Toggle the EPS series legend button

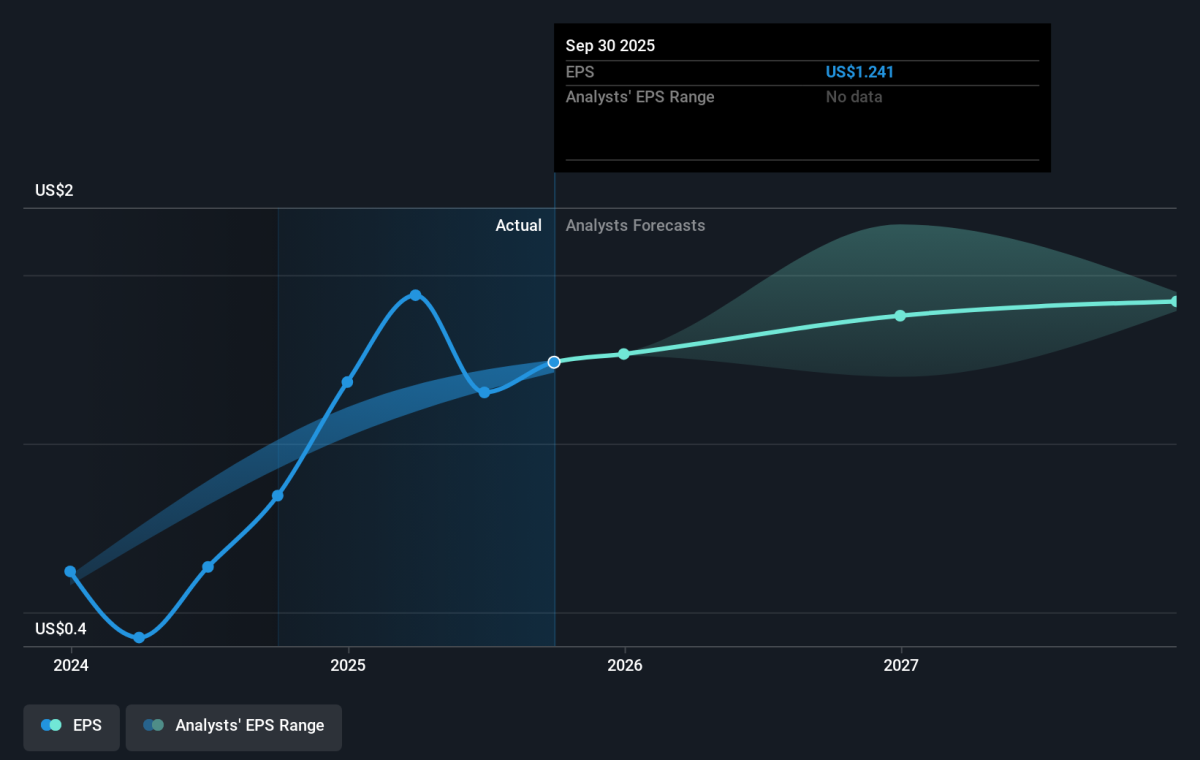tap(71, 726)
